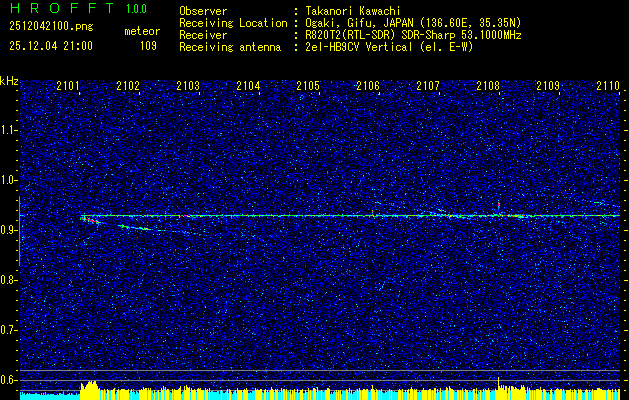The height and width of the screenshot is (400, 629).
Task: Click the 2102 time marker
Action: coord(128,85)
